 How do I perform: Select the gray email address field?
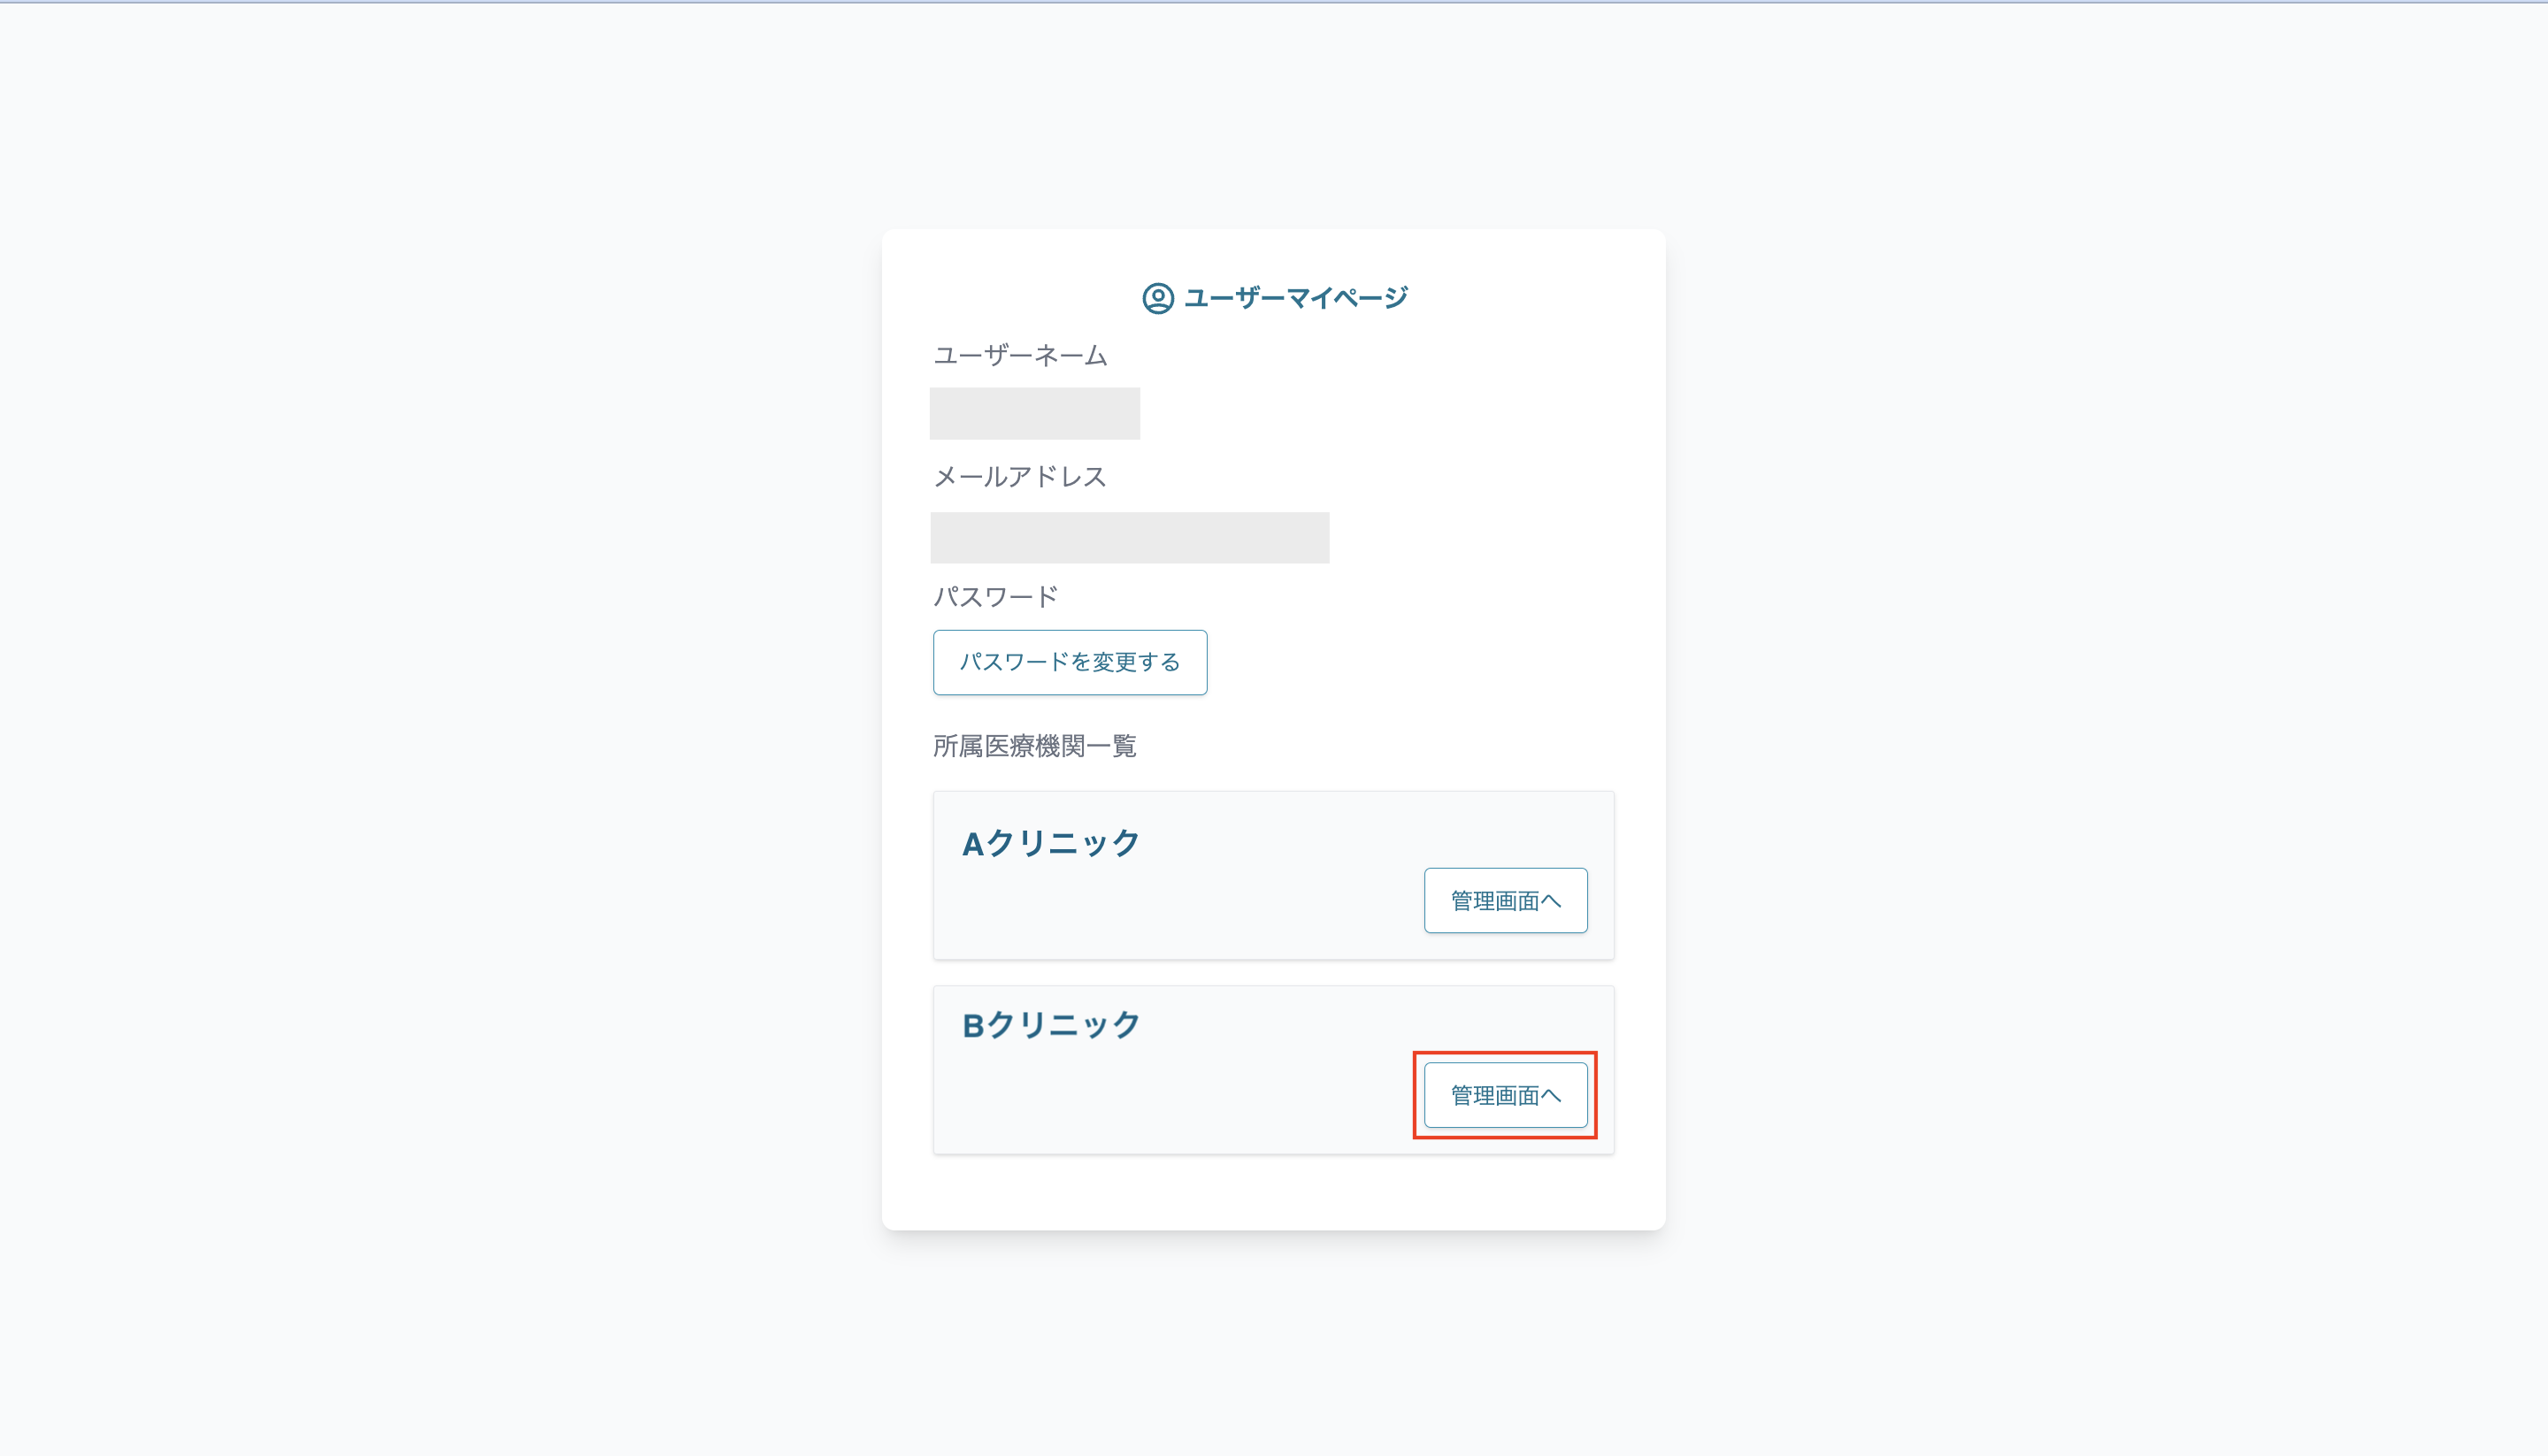[x=1129, y=538]
